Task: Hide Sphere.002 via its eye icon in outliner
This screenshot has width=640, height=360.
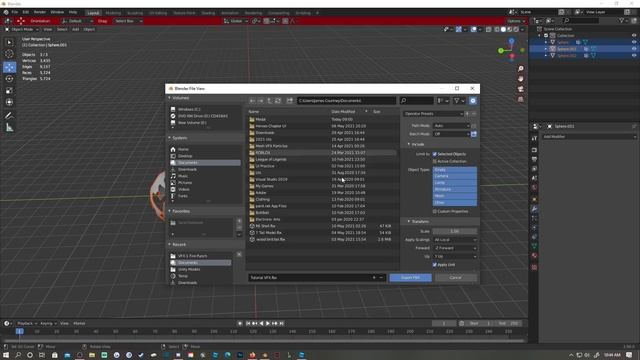Action: [634, 55]
